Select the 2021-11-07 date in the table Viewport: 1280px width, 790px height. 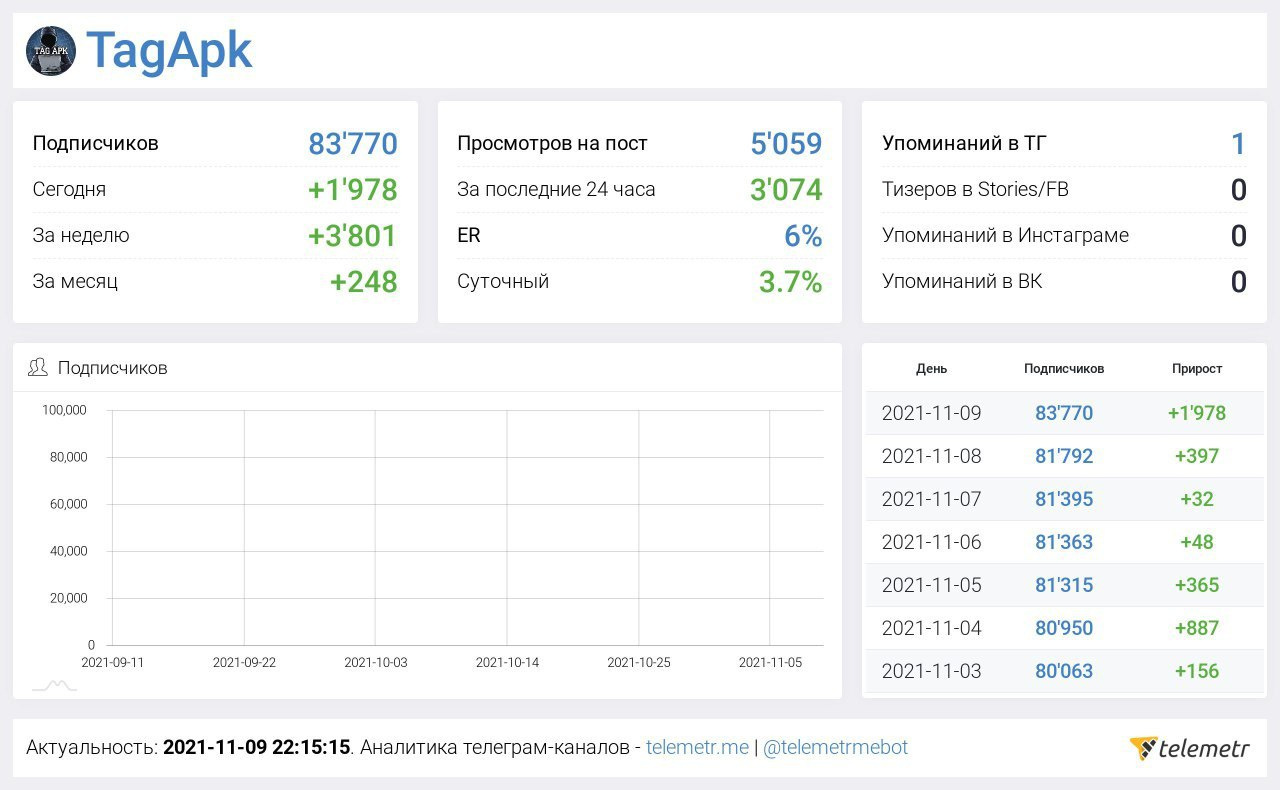931,499
